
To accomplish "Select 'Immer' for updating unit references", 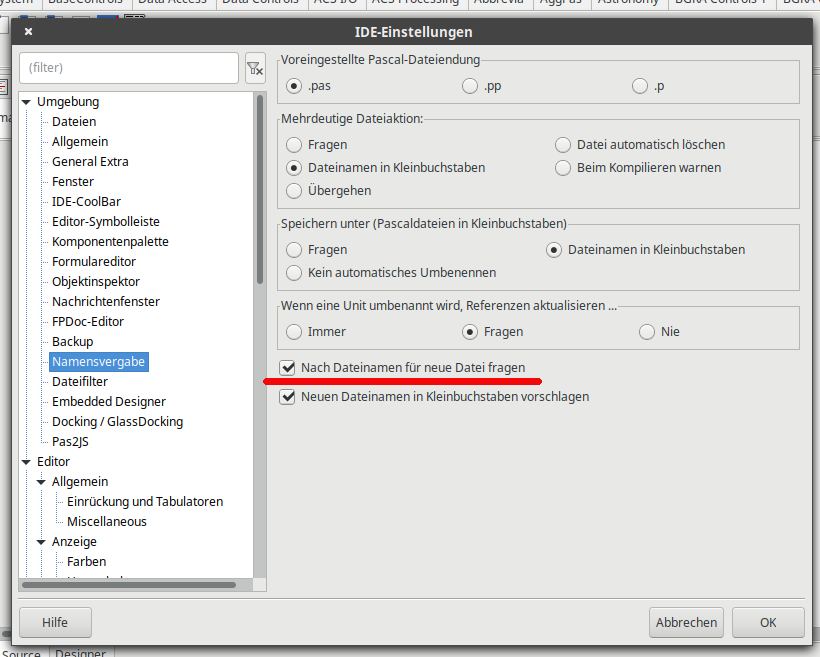I will click(x=294, y=331).
